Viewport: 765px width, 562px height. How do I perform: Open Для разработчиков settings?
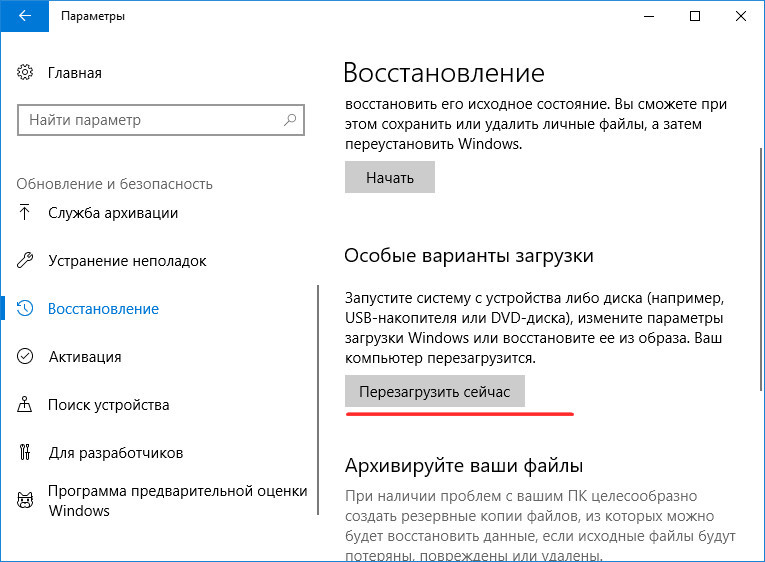[x=116, y=453]
